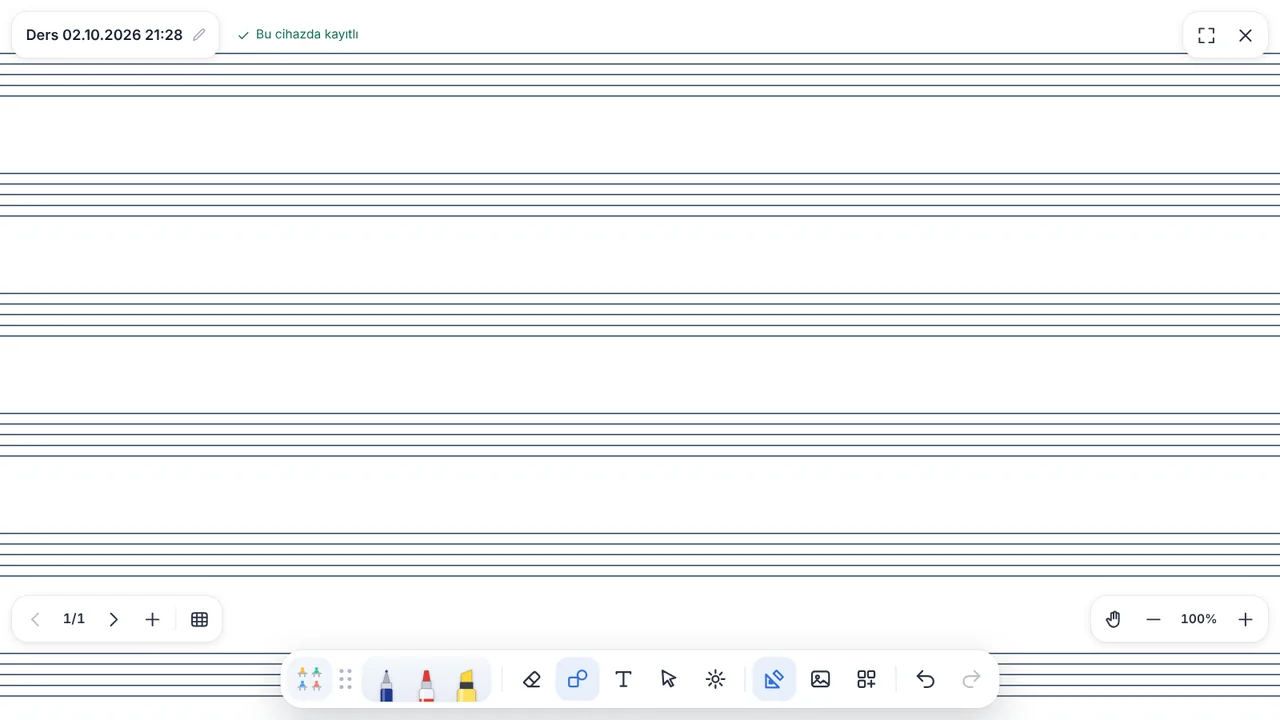
Task: Edit the lesson title with pencil icon
Action: (x=199, y=35)
